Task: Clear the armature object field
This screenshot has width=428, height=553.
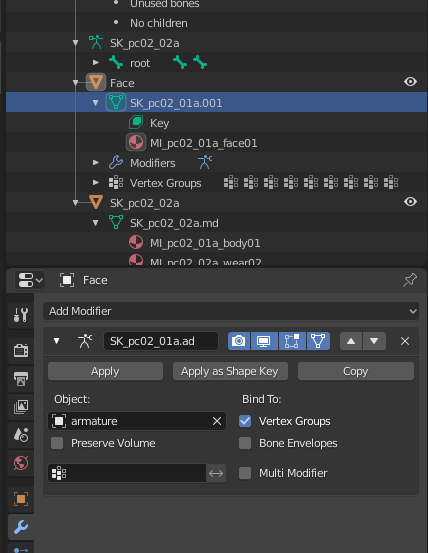Action: coord(217,421)
